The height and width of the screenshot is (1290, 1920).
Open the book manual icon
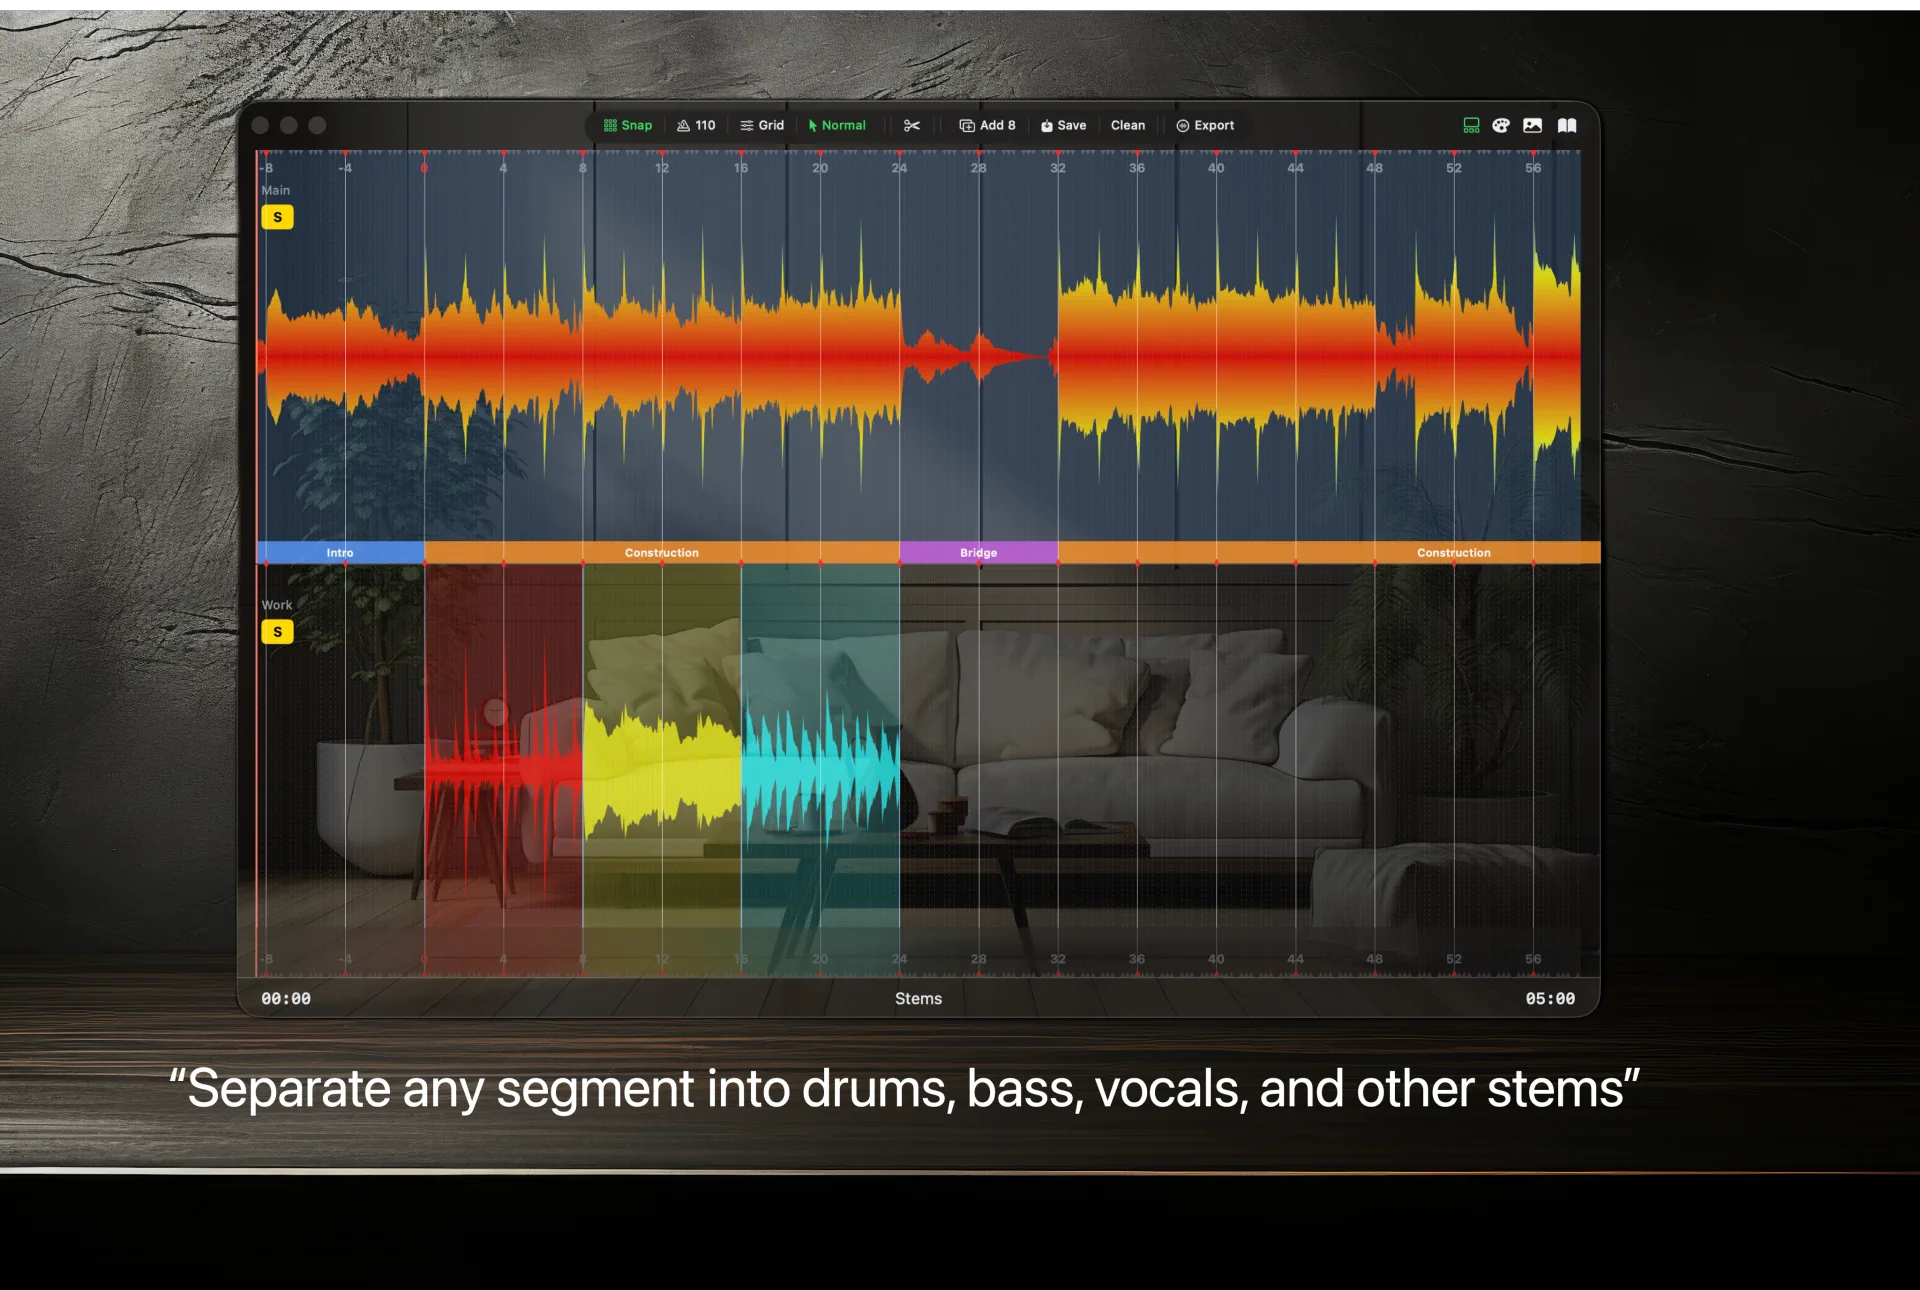pyautogui.click(x=1567, y=125)
